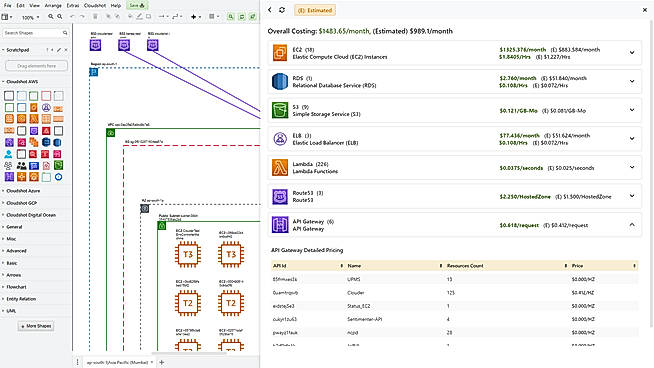The height and width of the screenshot is (368, 654).
Task: Click the ap-south-1 Asia Pacific (Mumbai) page tab
Action: click(x=117, y=363)
